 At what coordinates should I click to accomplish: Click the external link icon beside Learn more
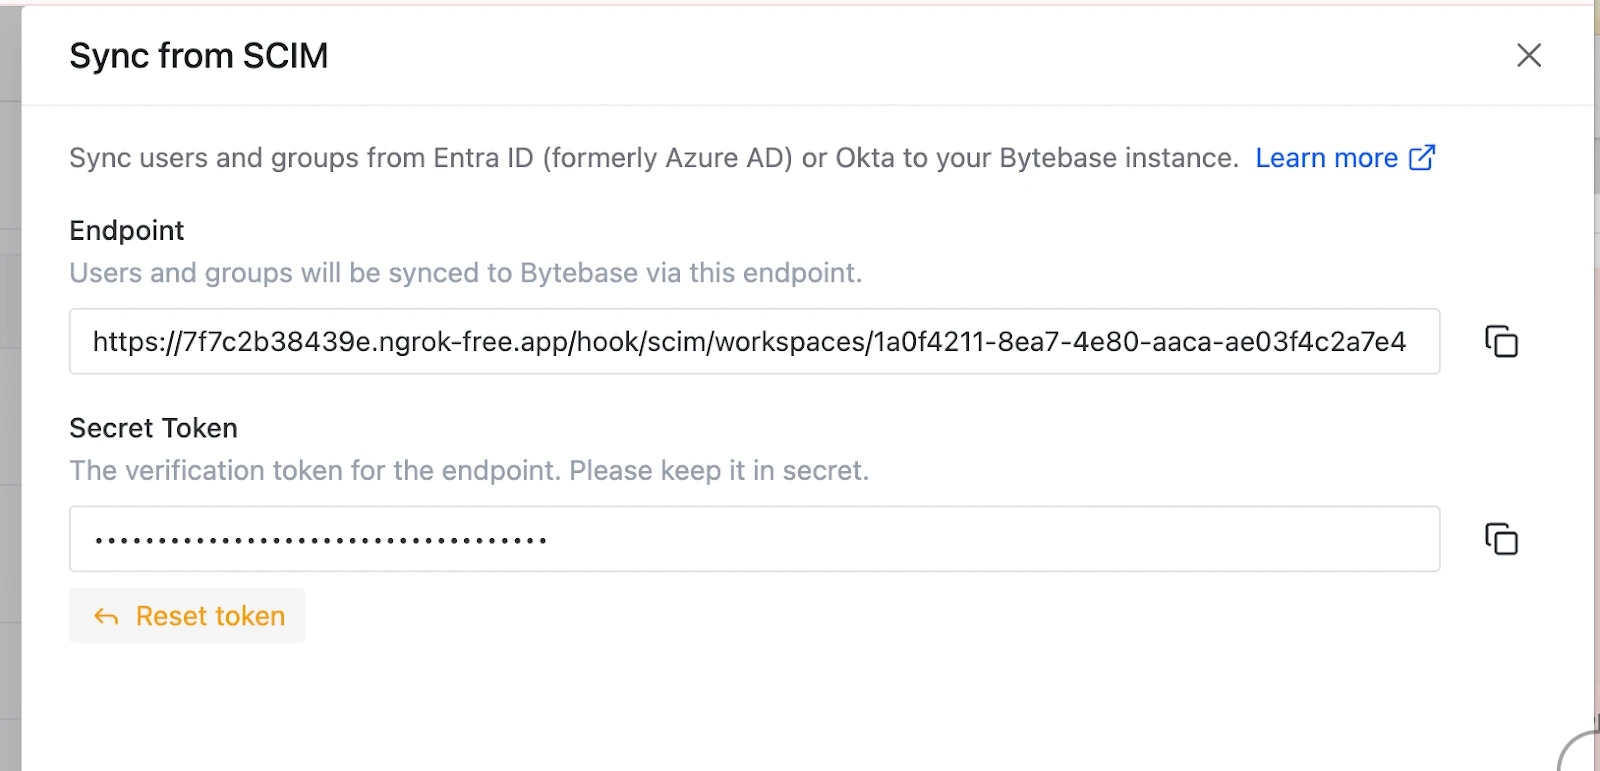[1422, 157]
